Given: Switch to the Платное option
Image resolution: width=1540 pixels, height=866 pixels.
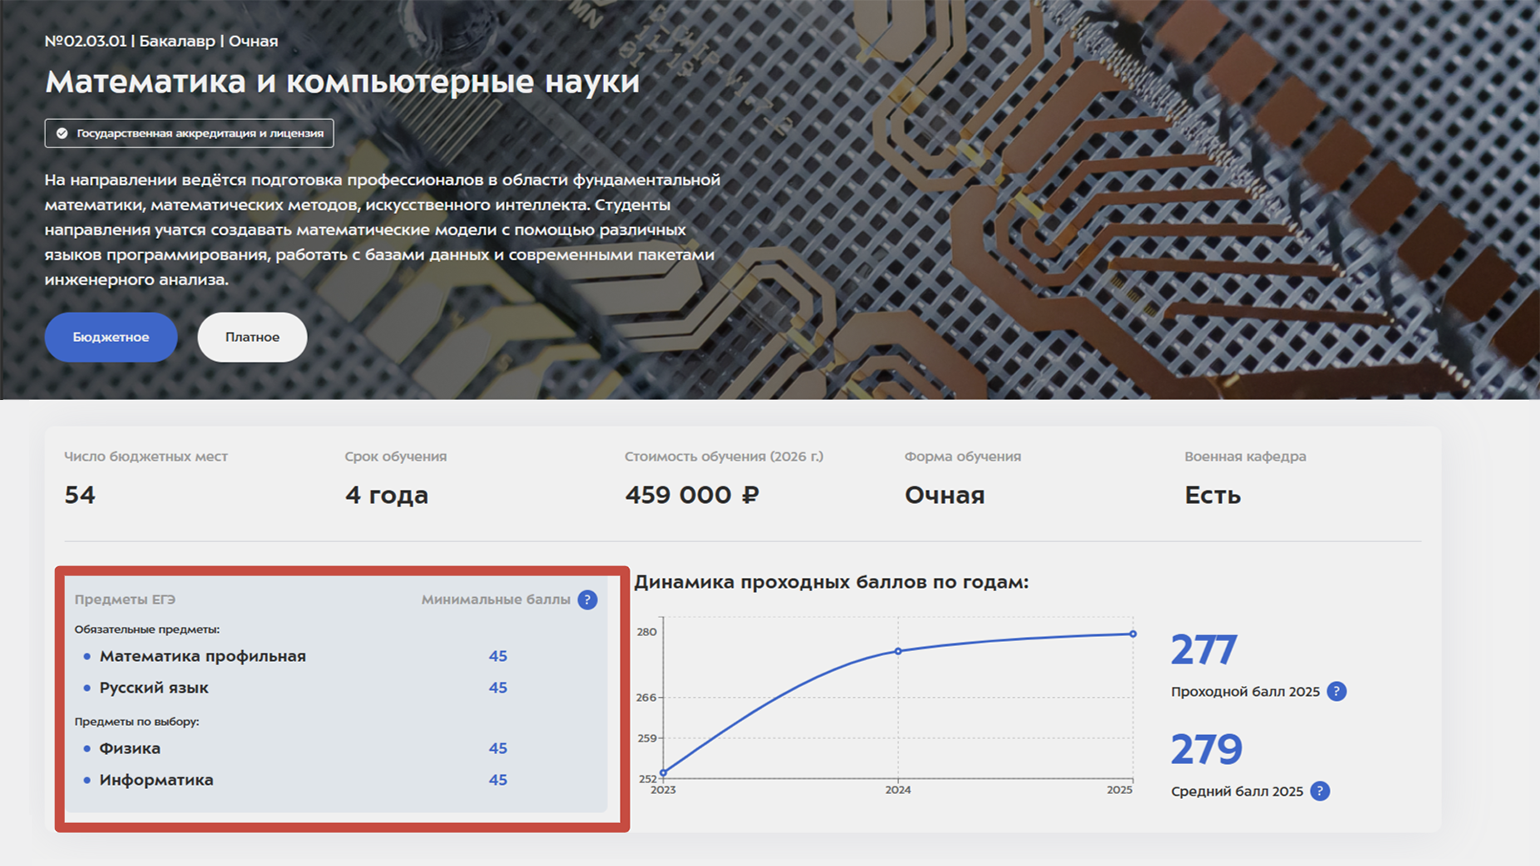Looking at the screenshot, I should click(252, 337).
